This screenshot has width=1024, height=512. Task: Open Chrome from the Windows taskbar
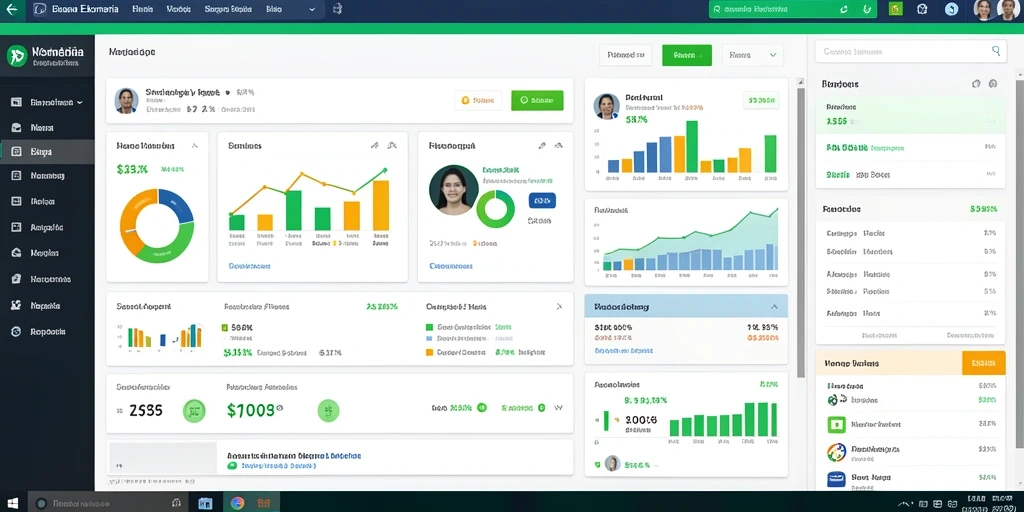click(x=238, y=503)
